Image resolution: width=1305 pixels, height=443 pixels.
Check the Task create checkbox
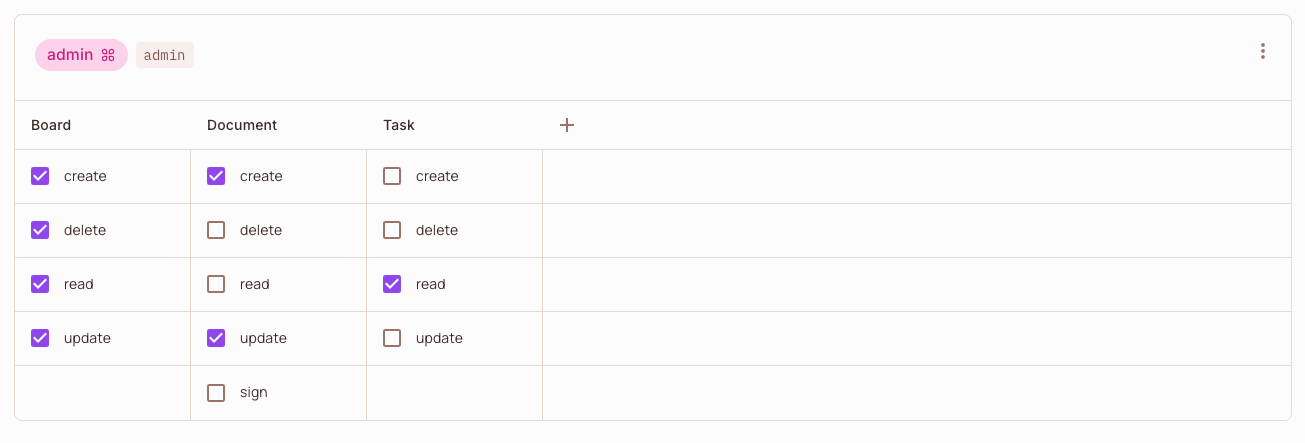pyautogui.click(x=392, y=176)
